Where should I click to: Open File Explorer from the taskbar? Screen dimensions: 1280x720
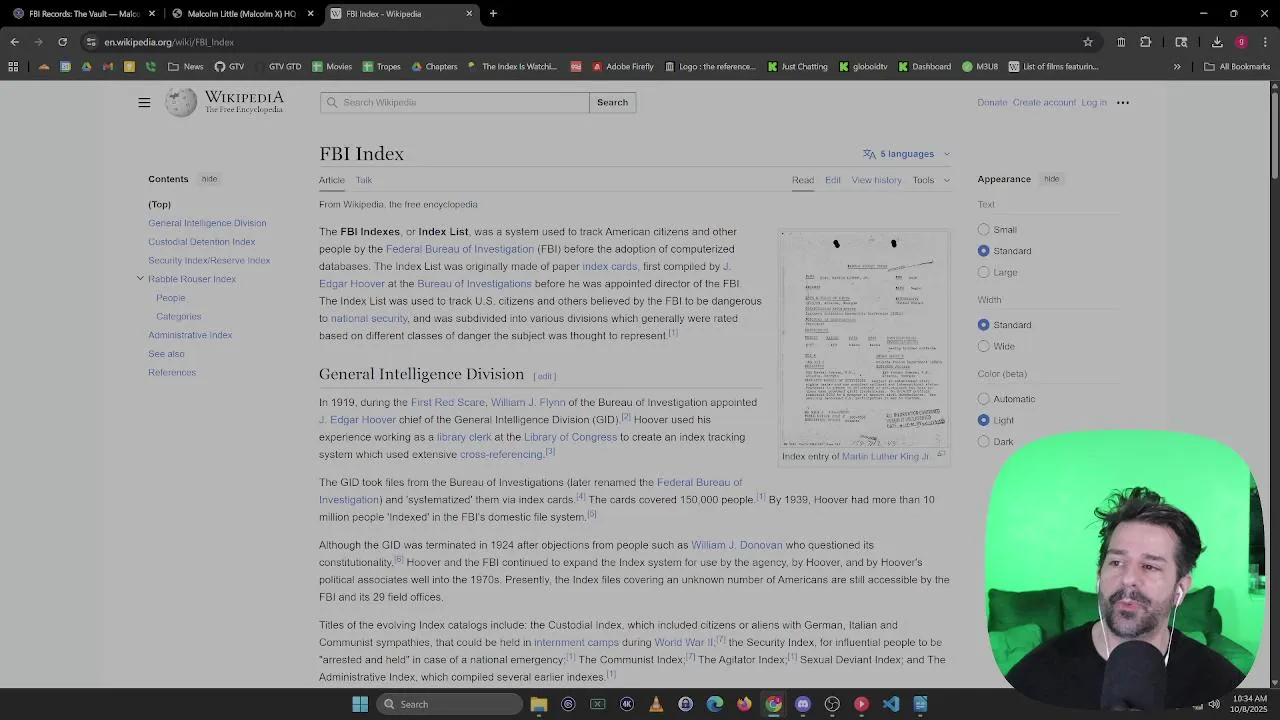point(539,704)
